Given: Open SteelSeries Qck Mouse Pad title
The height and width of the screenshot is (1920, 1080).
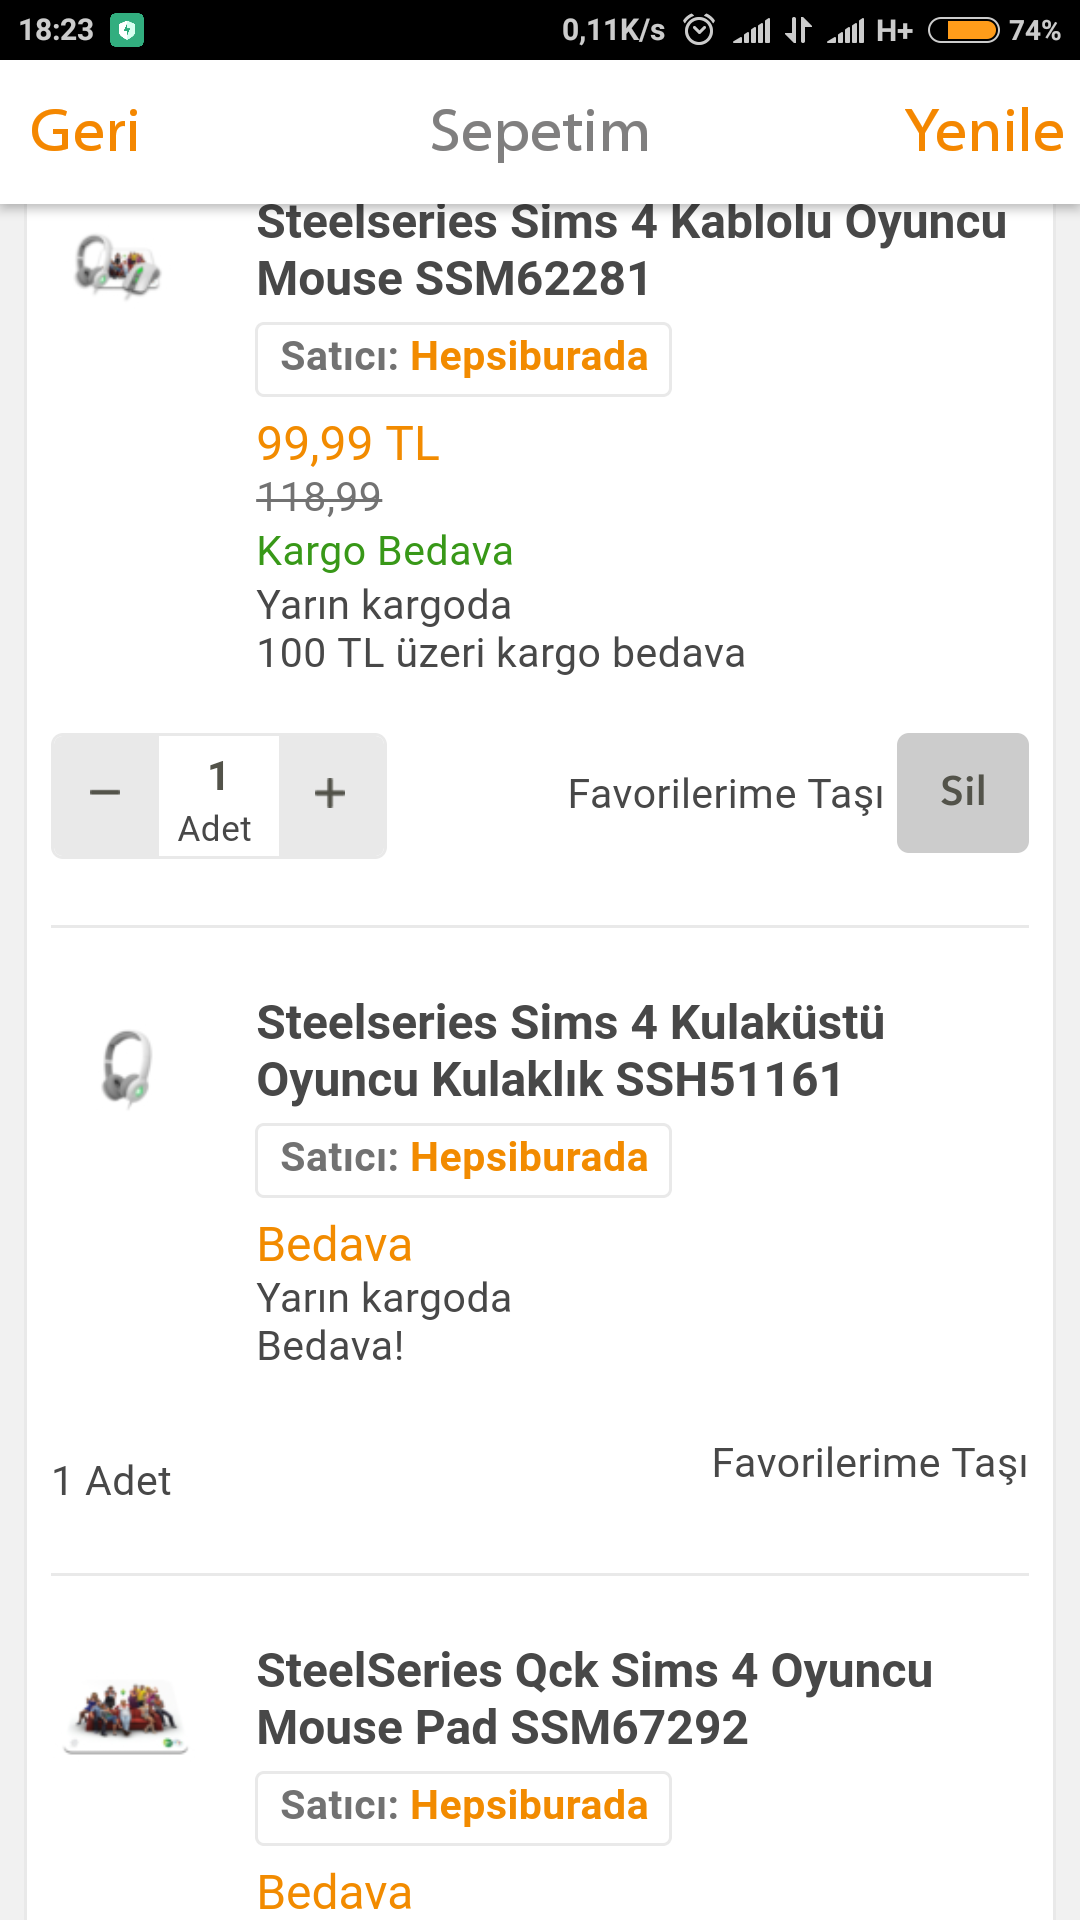Looking at the screenshot, I should coord(594,1699).
